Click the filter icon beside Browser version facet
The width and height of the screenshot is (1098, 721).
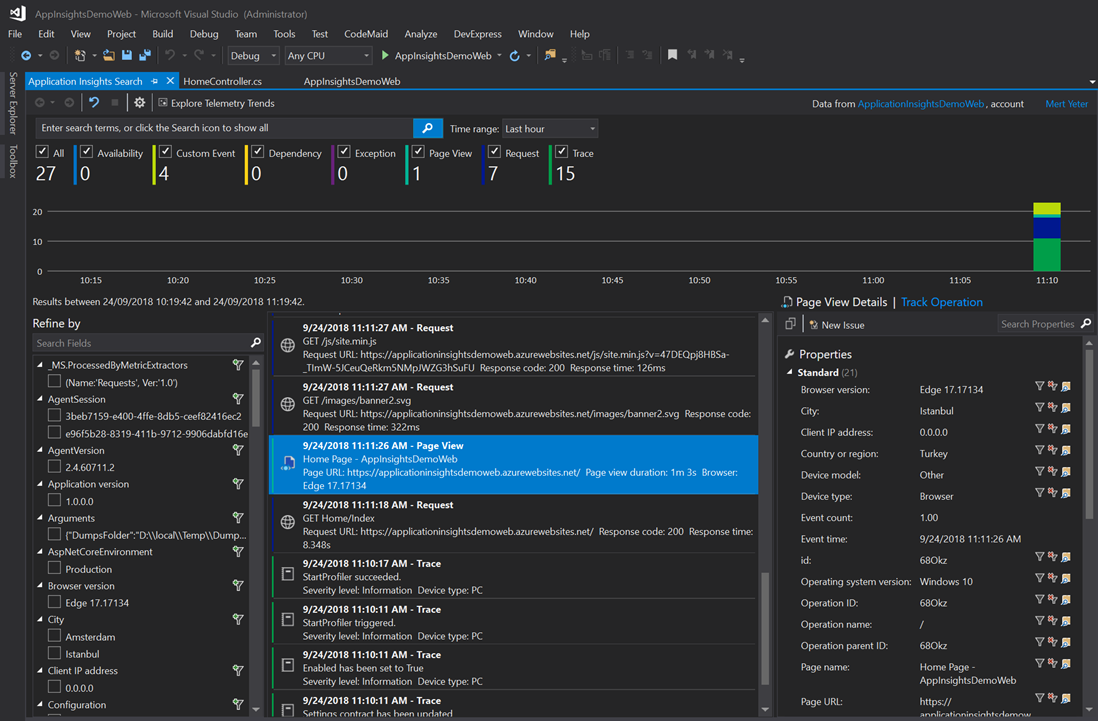[238, 585]
